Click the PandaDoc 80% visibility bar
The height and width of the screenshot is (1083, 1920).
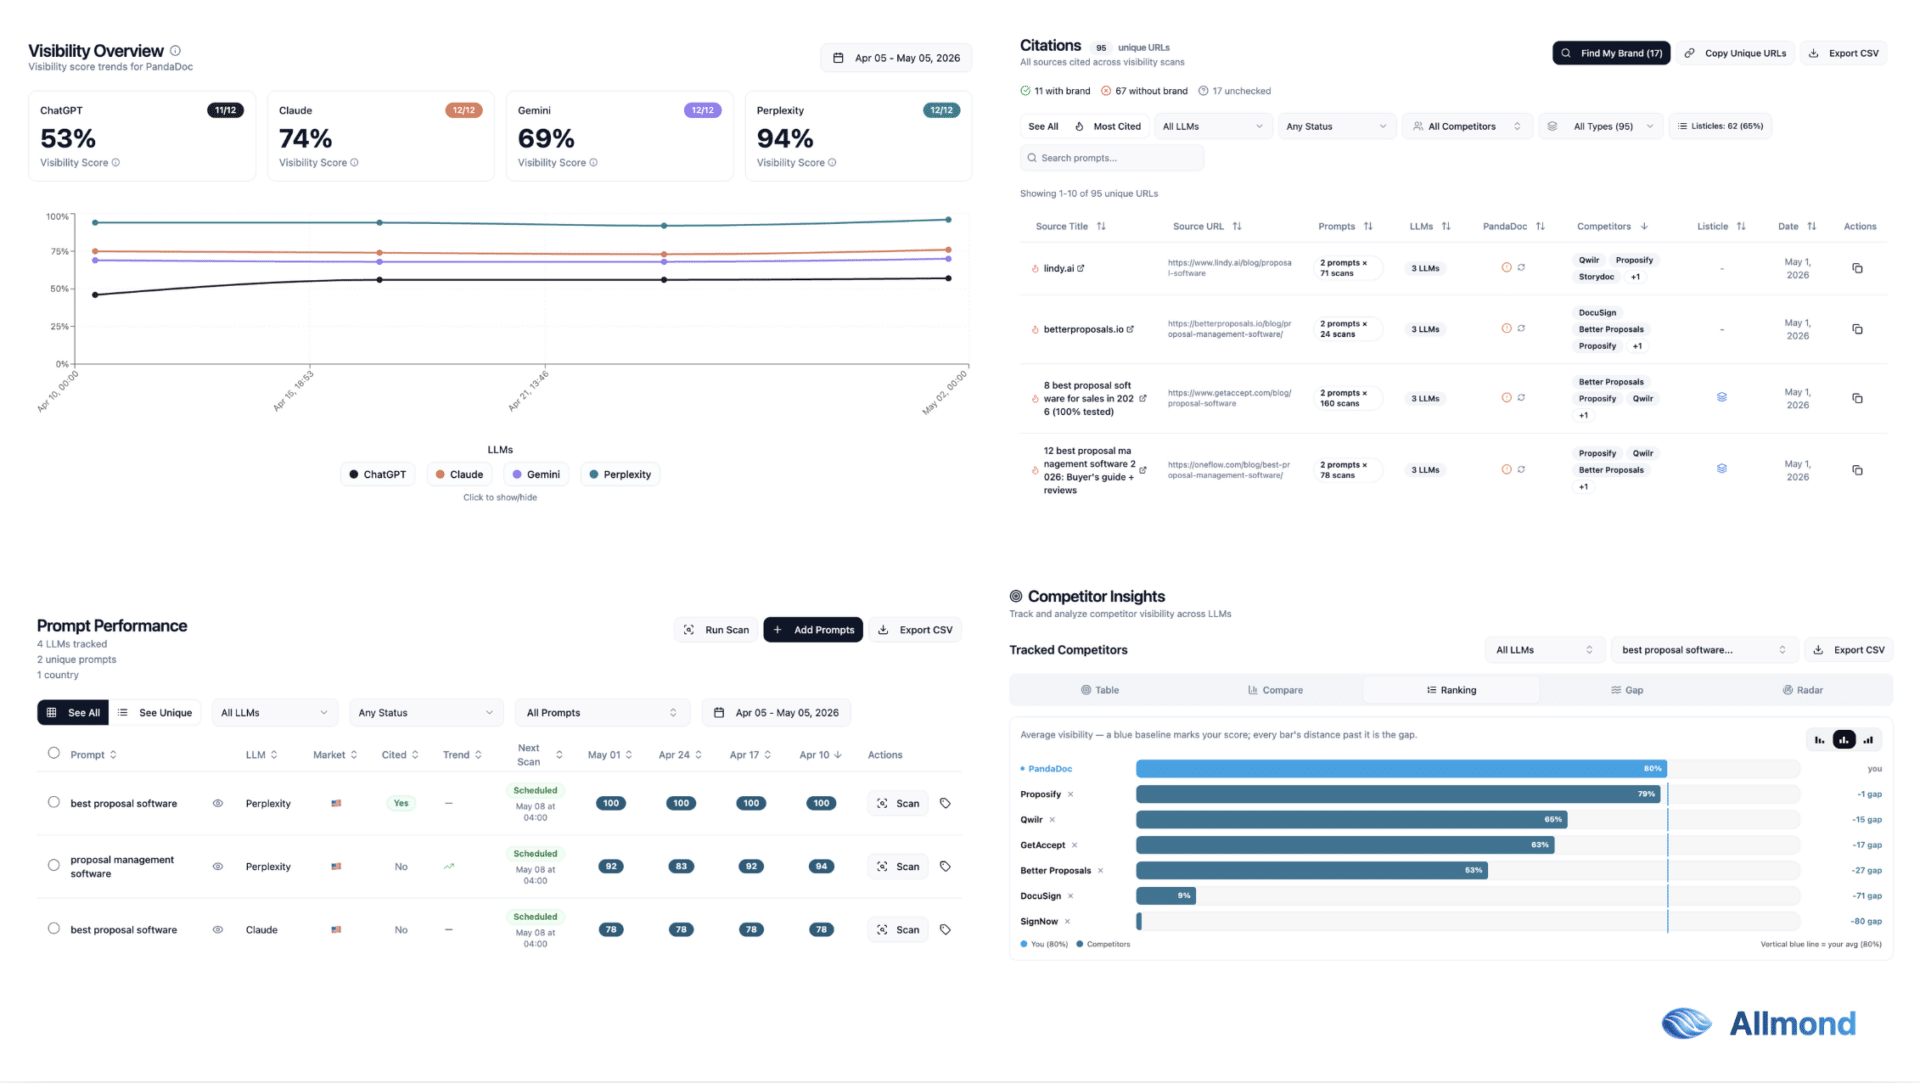(x=1401, y=769)
